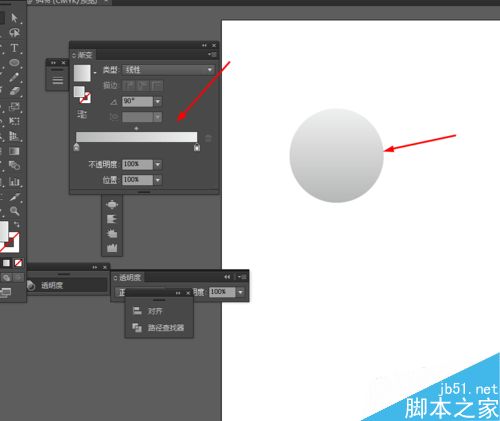This screenshot has height=421, width=500.
Task: Select the Ellipse tool
Action: 14,63
